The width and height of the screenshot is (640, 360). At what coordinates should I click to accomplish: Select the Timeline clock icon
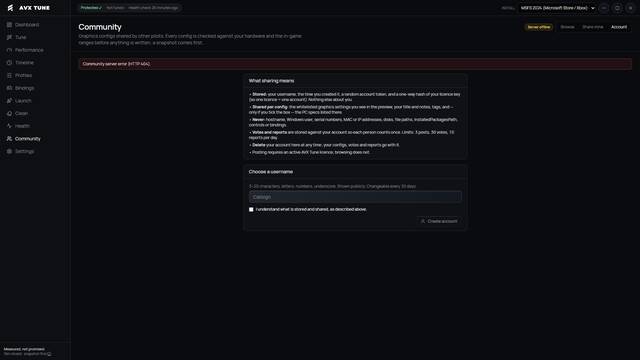click(x=9, y=63)
